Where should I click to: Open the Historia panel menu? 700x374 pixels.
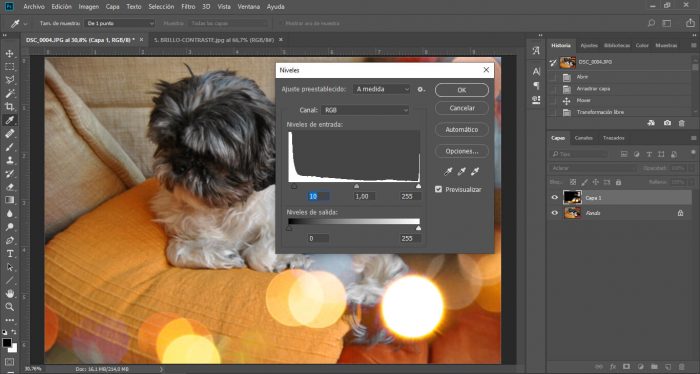coord(693,46)
